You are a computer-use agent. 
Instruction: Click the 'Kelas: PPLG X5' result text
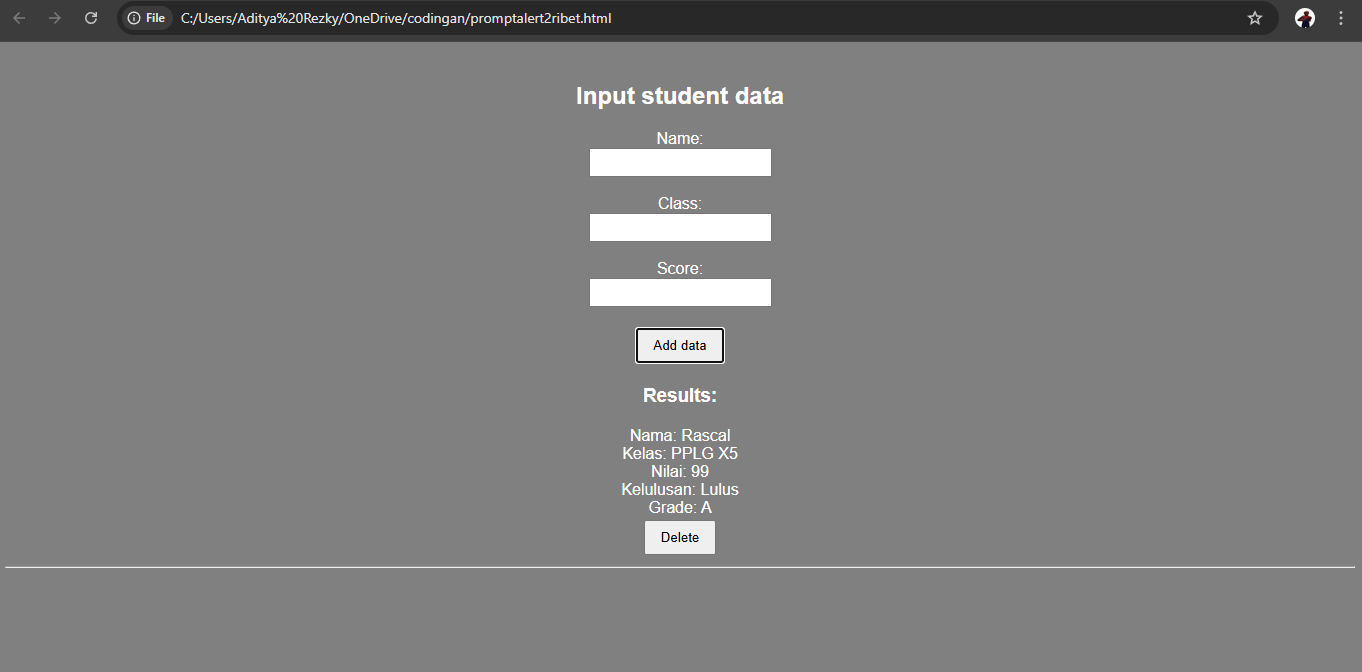coord(680,453)
